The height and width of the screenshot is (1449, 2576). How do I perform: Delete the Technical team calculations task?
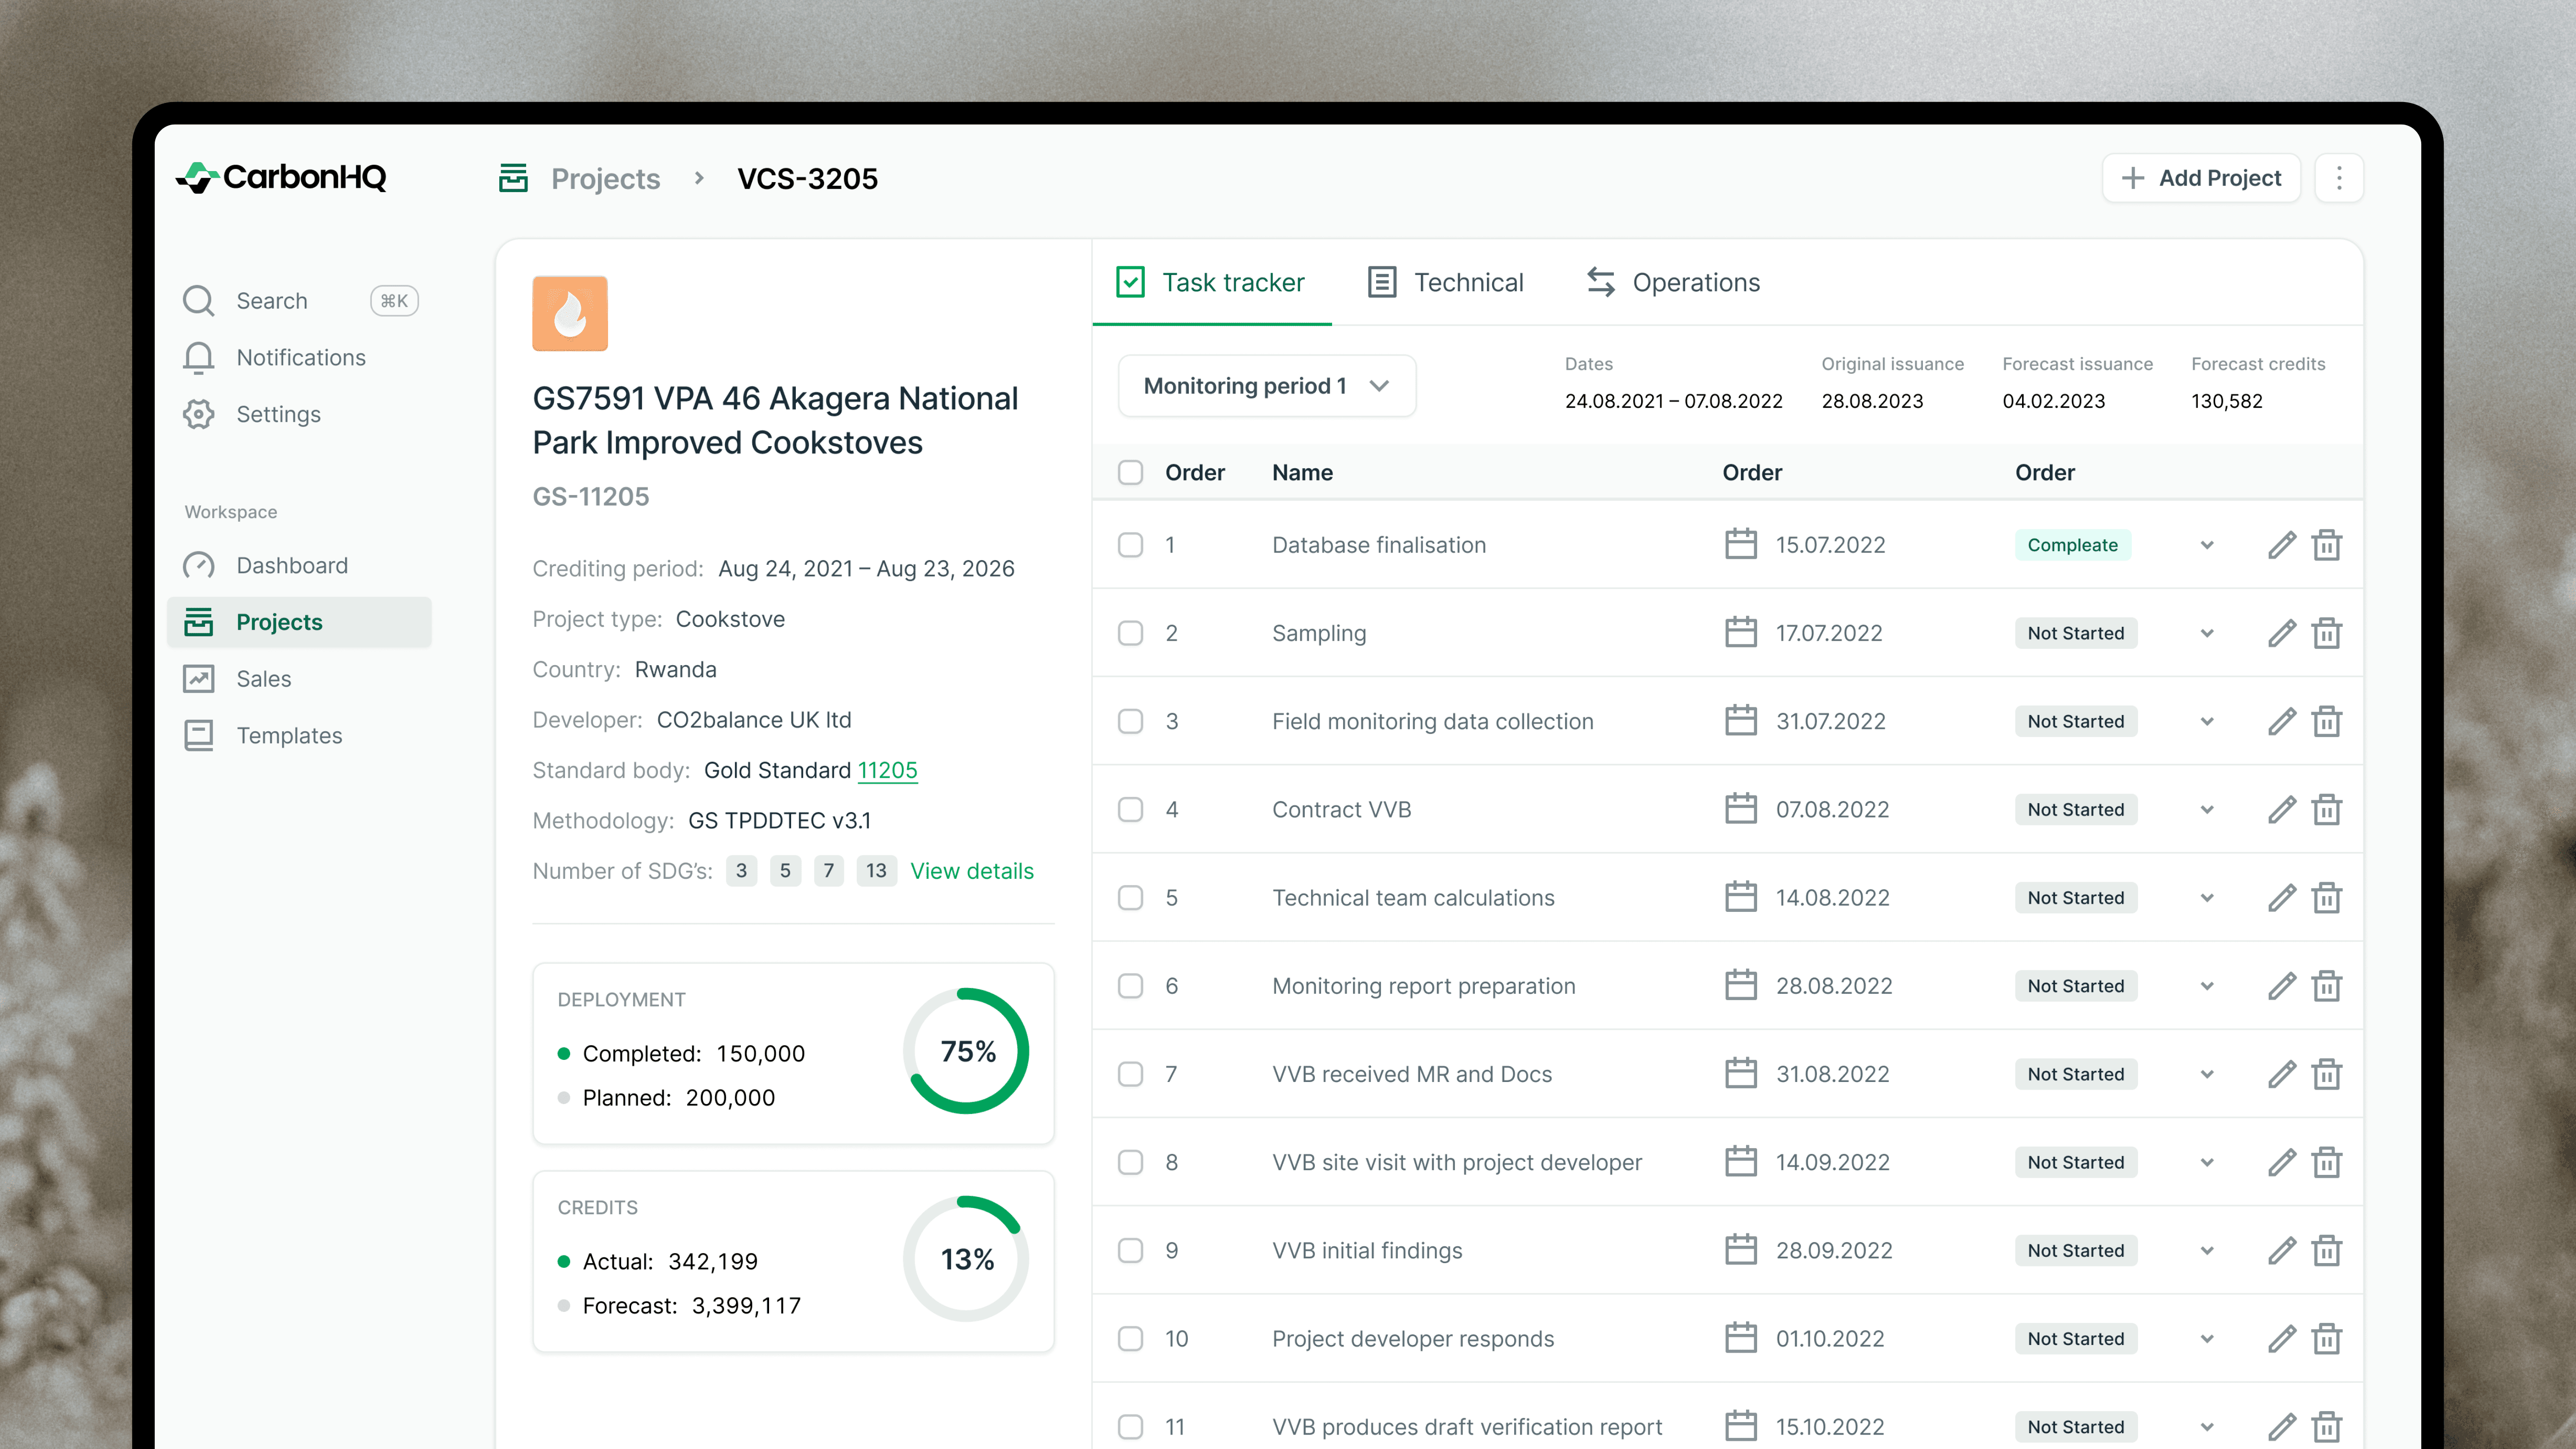click(x=2327, y=897)
